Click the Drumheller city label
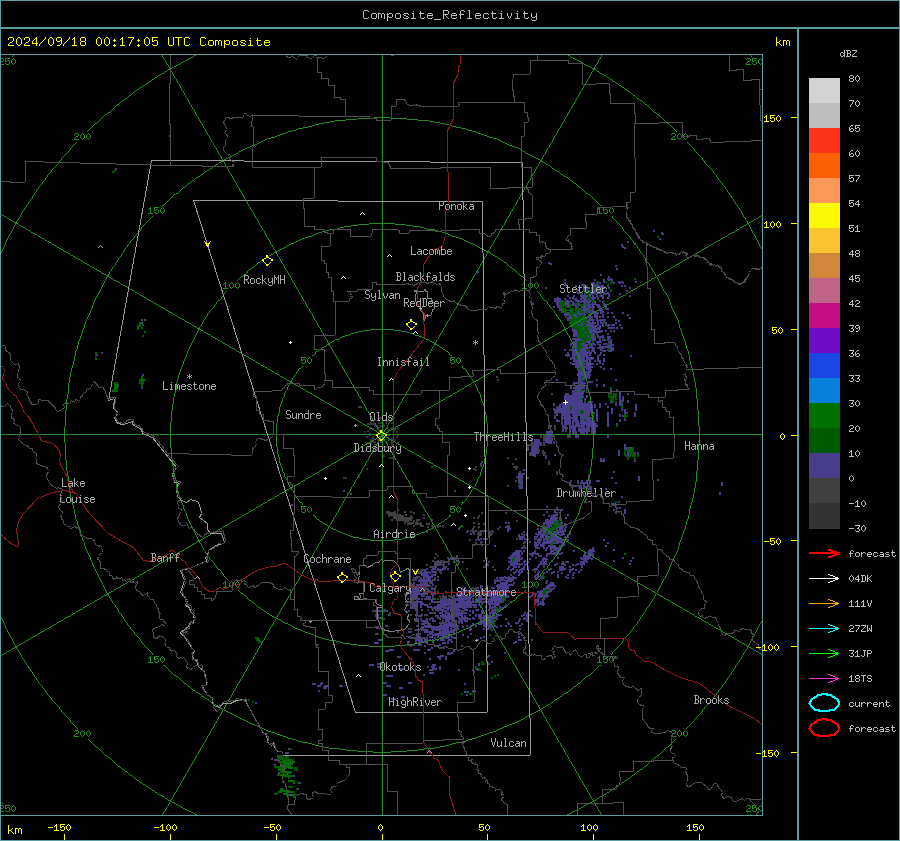 pos(586,493)
